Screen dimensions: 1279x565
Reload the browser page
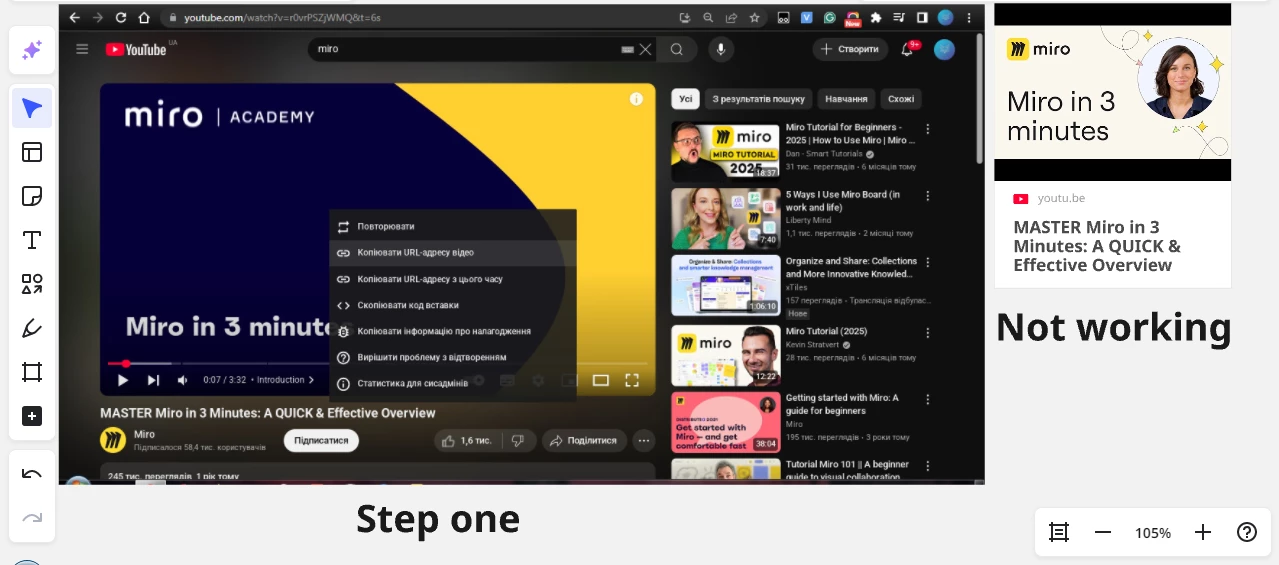pos(121,17)
